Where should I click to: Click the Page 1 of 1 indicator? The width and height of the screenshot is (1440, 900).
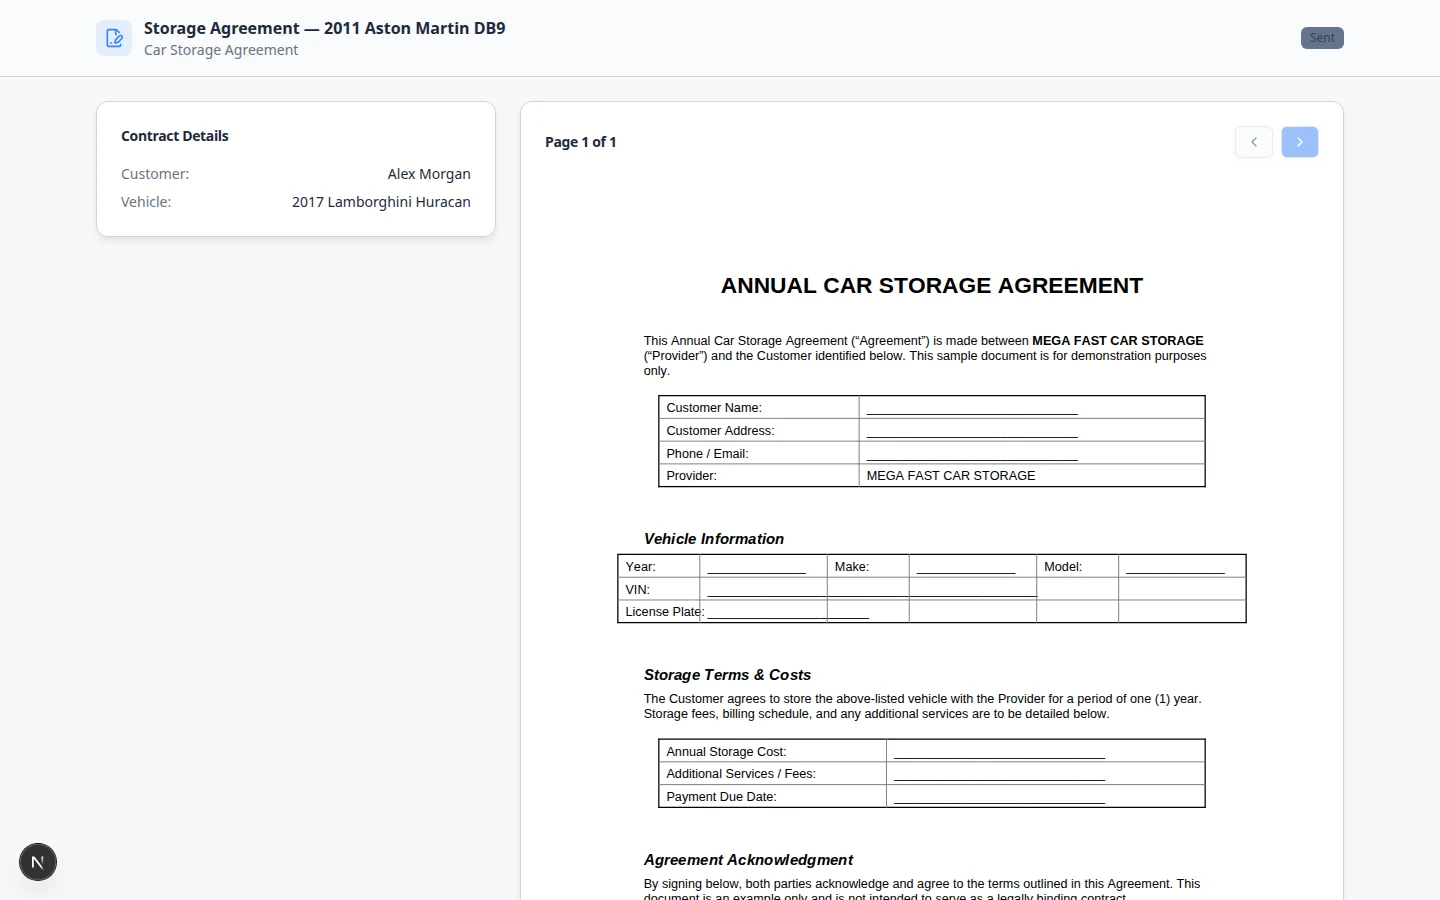(x=581, y=142)
